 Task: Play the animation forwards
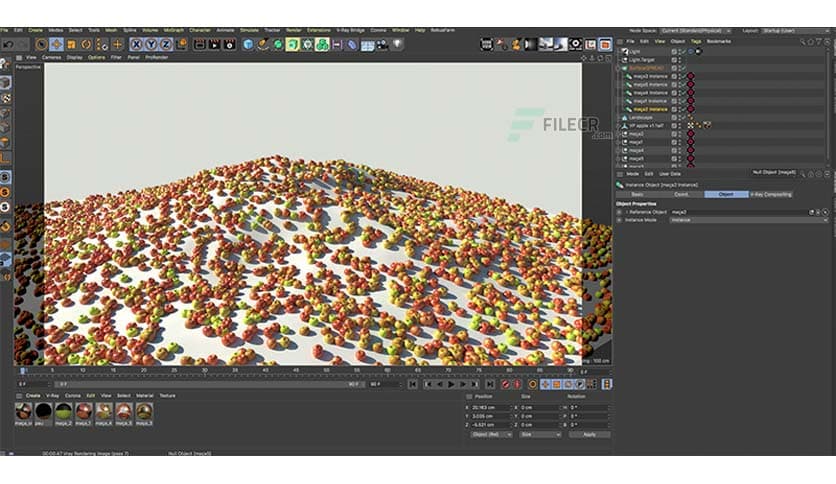click(451, 384)
